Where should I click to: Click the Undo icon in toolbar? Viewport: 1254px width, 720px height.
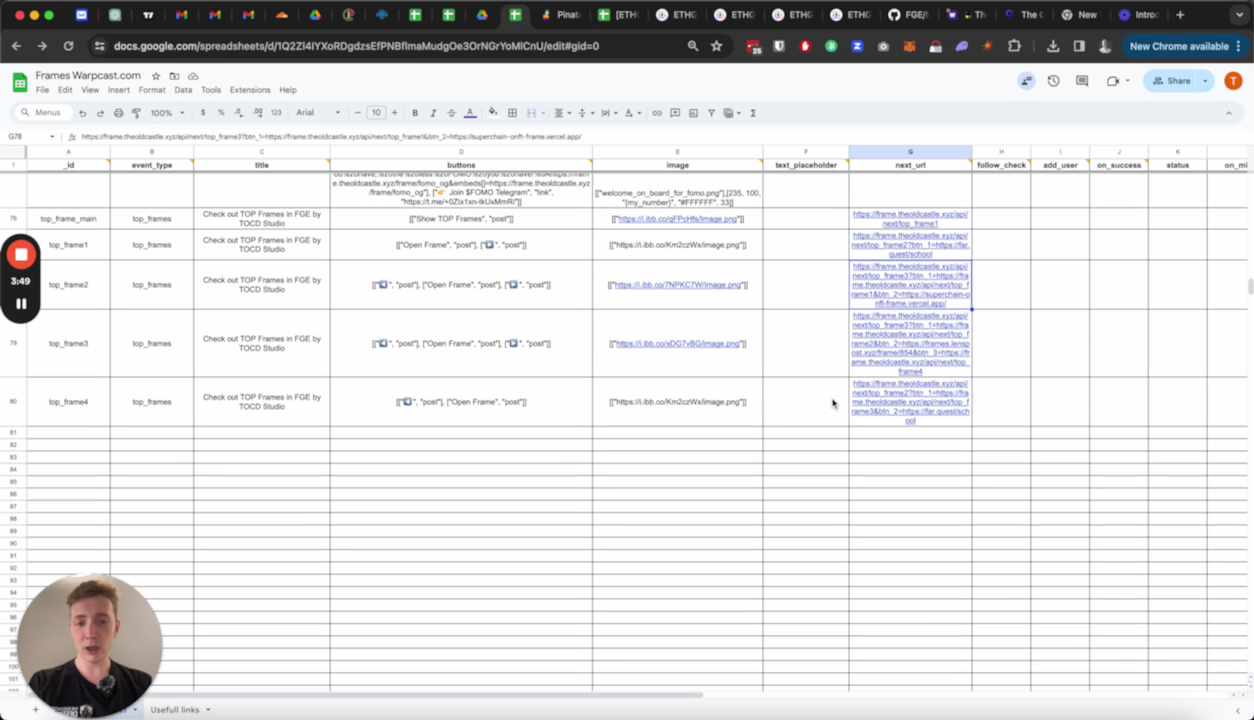coord(83,113)
